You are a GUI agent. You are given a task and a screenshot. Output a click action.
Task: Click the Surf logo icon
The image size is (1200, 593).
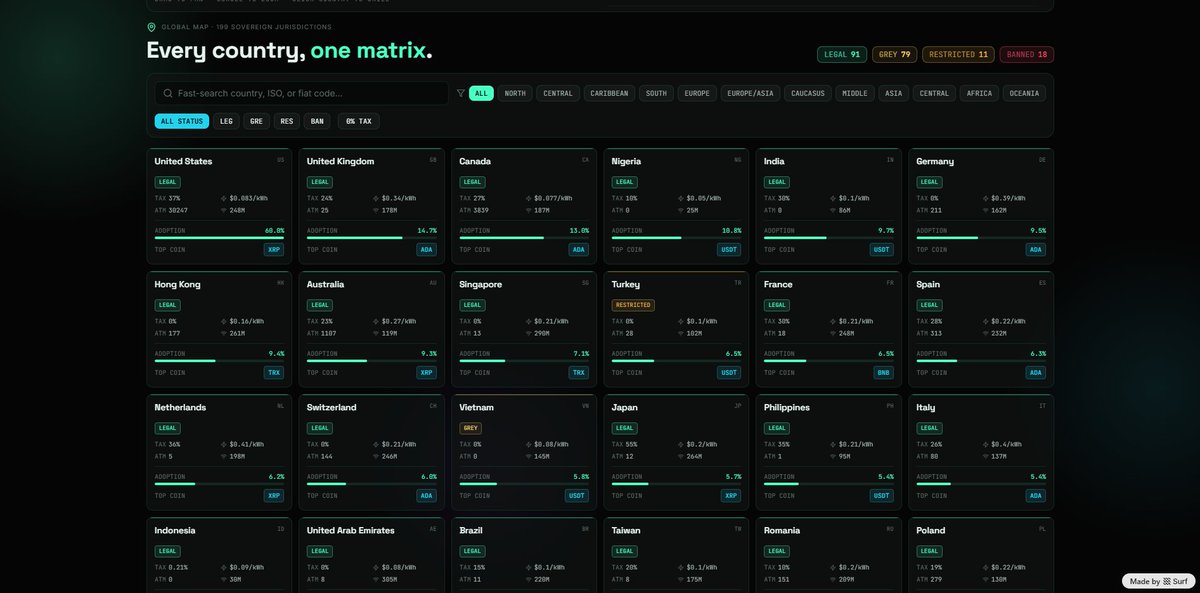[x=1166, y=581]
